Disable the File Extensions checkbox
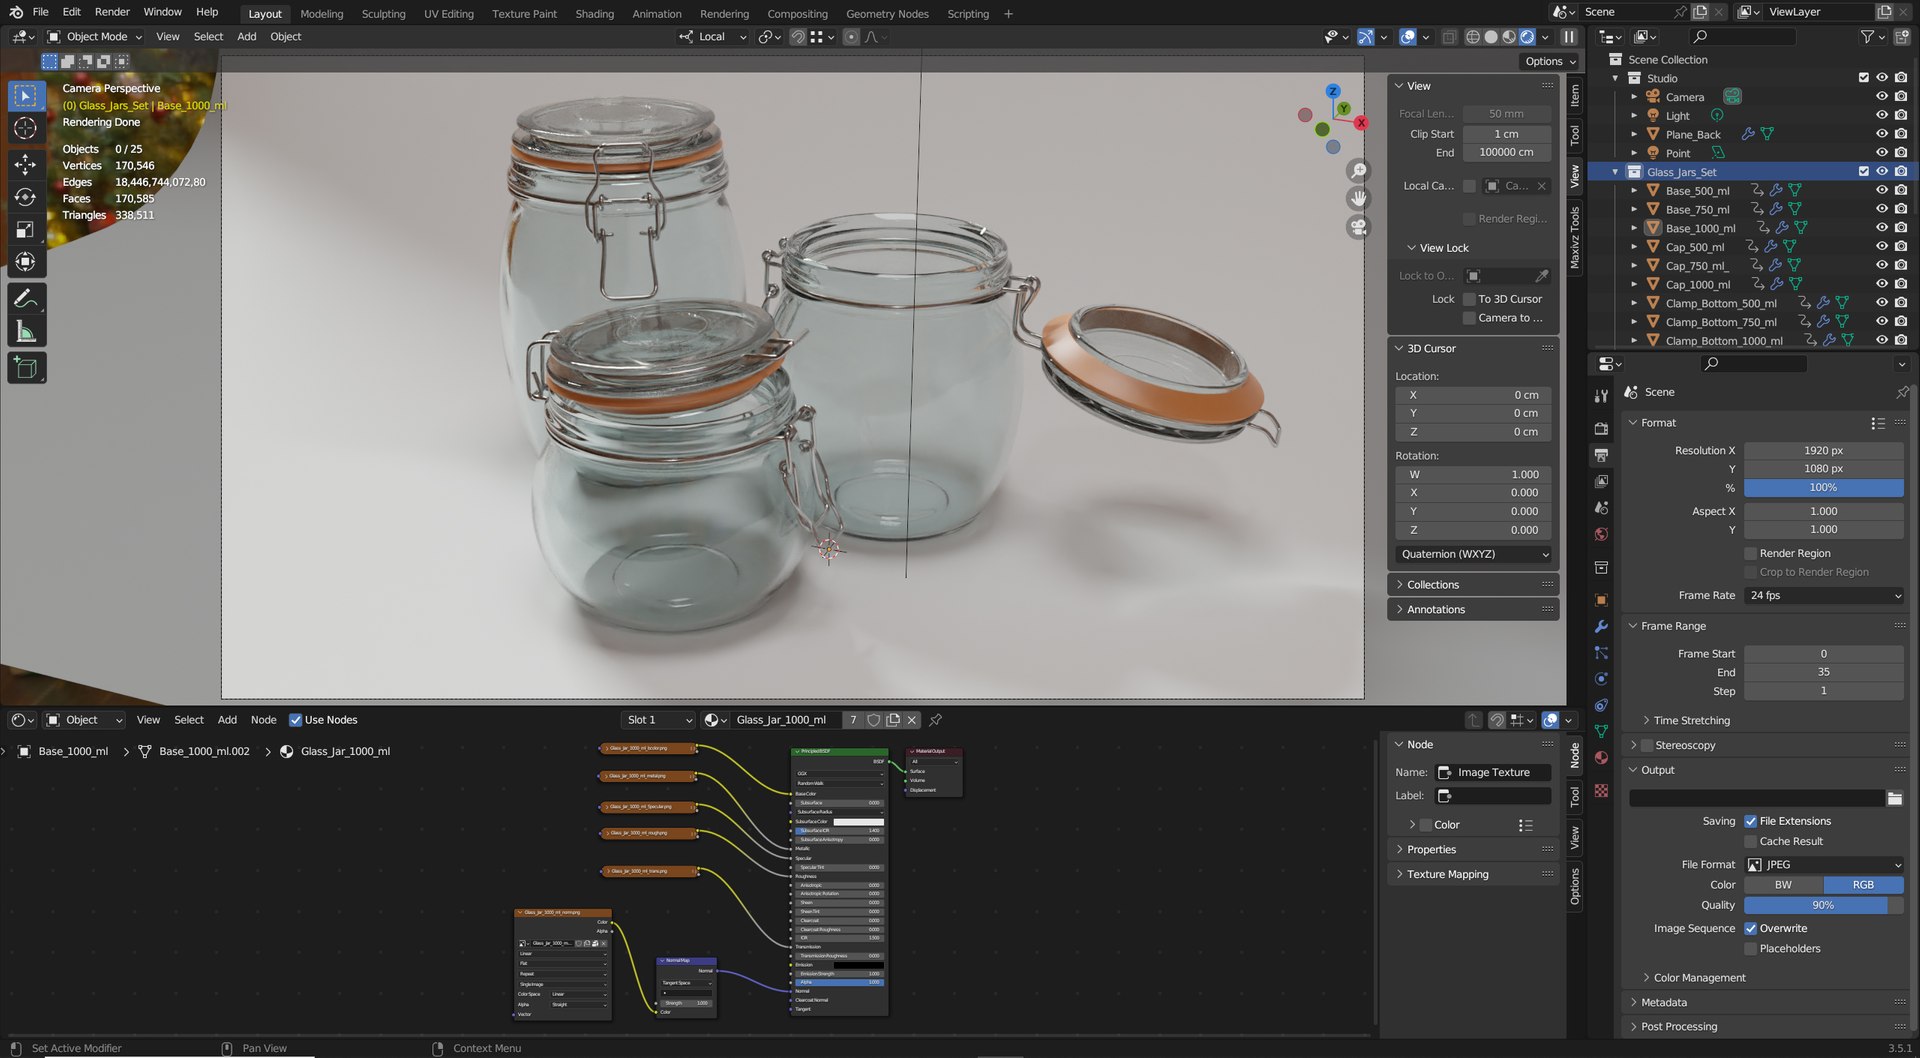The width and height of the screenshot is (1920, 1058). pyautogui.click(x=1751, y=821)
